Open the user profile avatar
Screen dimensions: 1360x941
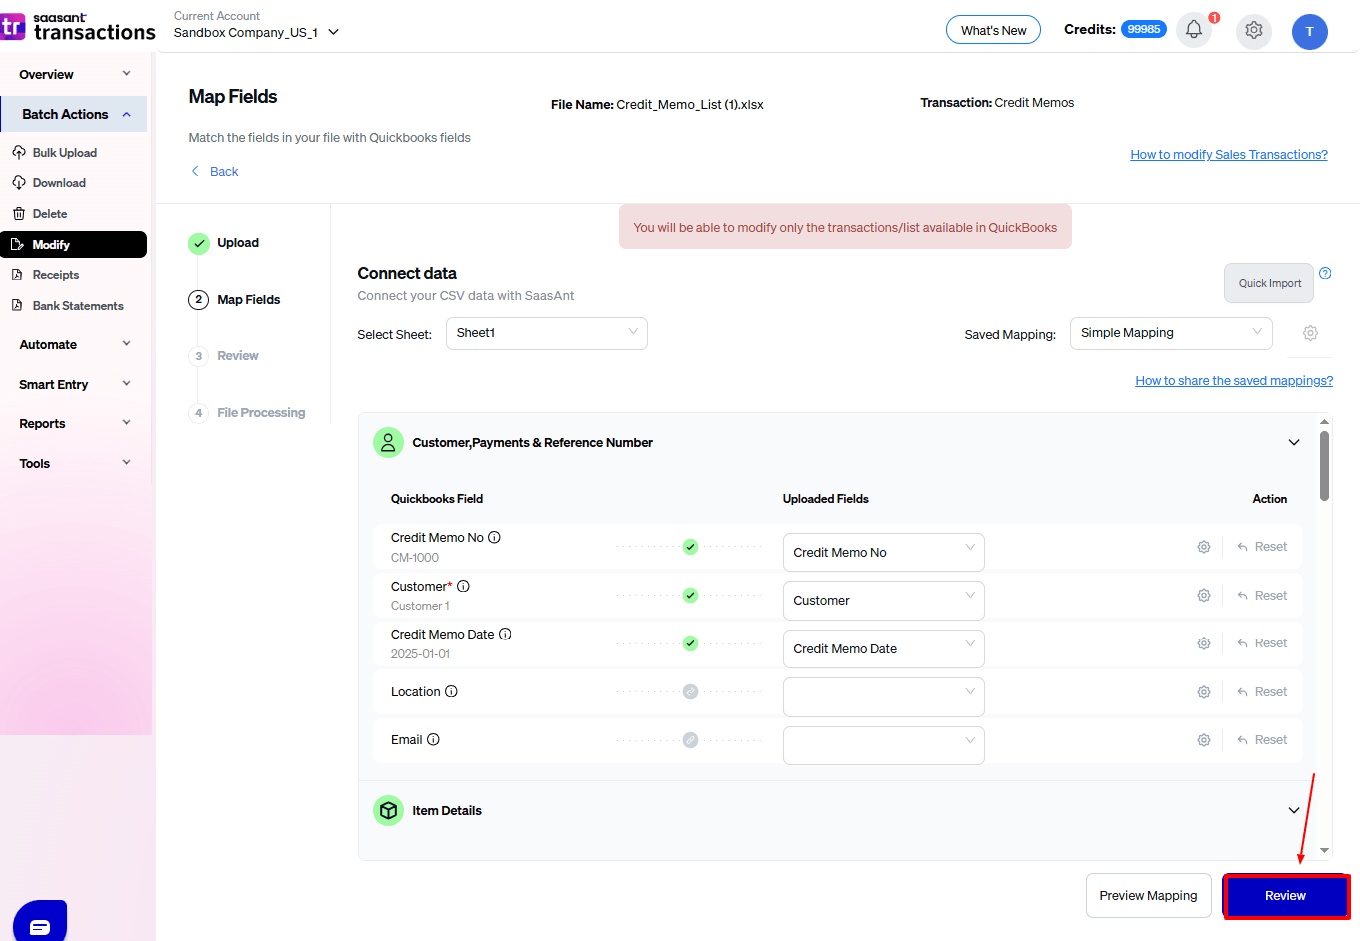pyautogui.click(x=1310, y=31)
